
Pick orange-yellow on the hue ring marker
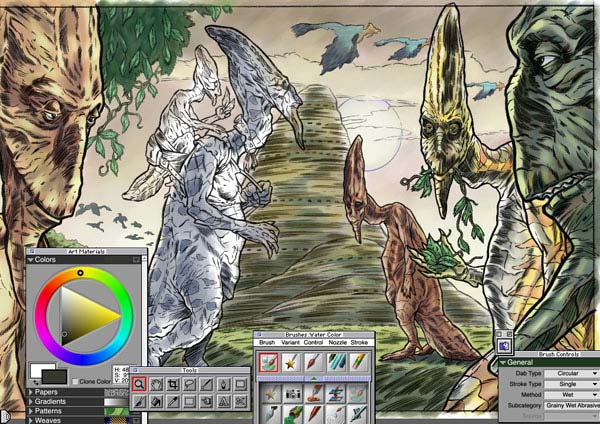point(80,273)
